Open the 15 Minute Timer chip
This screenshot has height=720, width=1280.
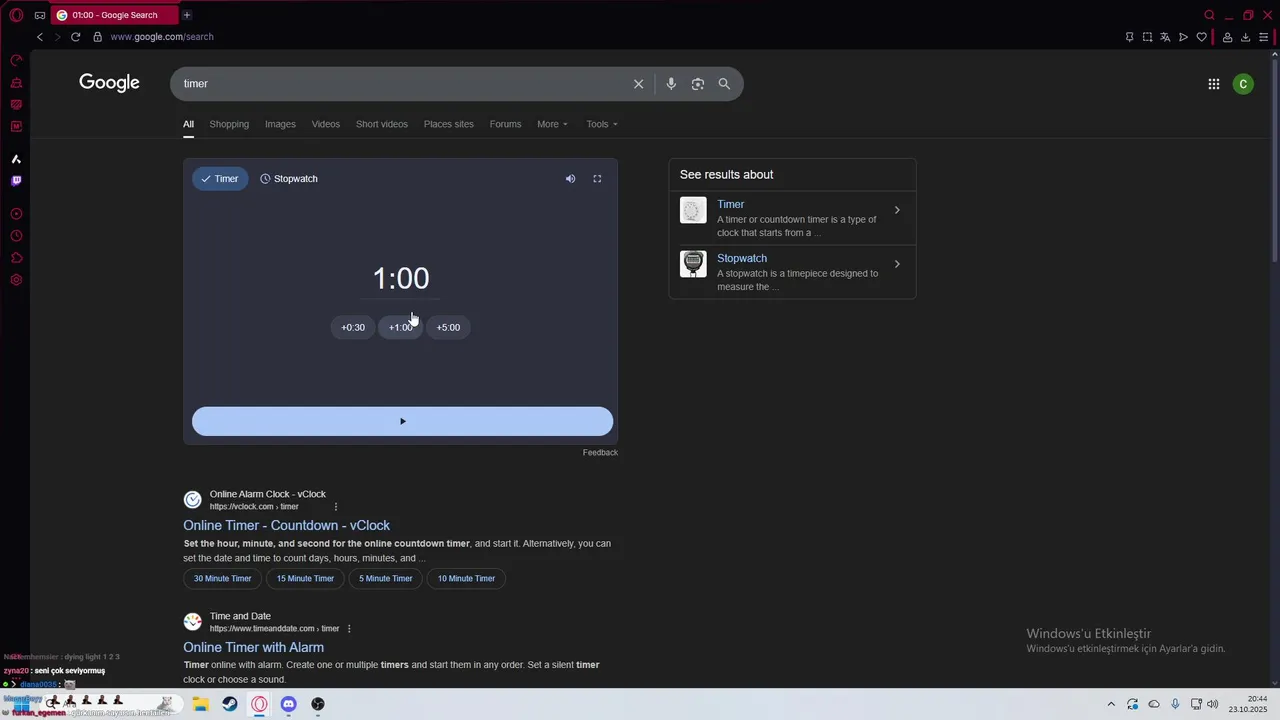305,579
